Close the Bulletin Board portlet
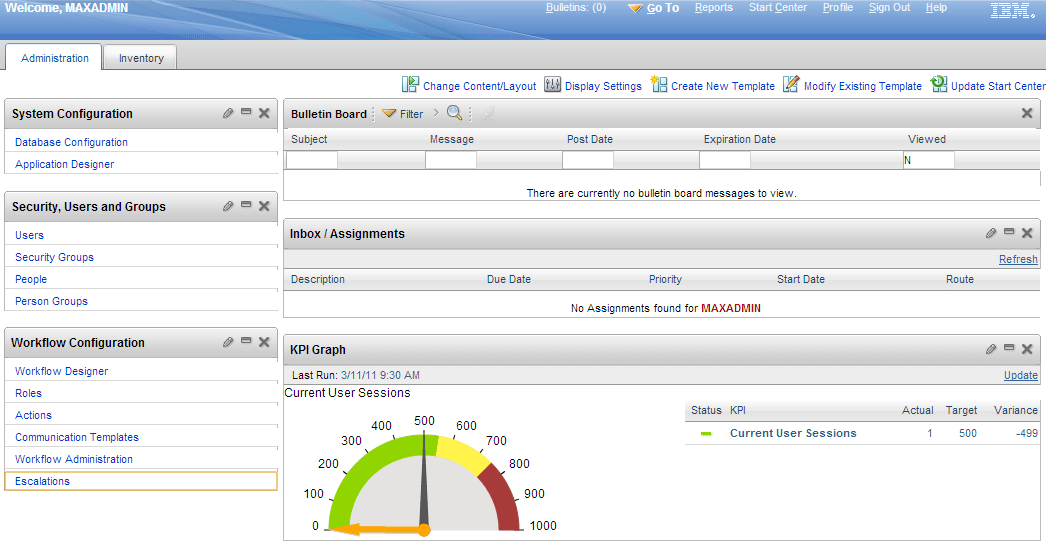This screenshot has width=1046, height=544. tap(1027, 113)
